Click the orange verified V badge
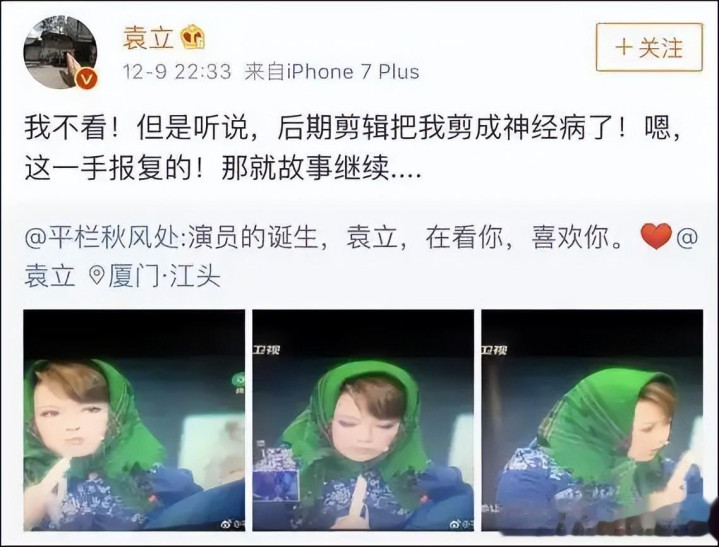This screenshot has width=719, height=547. (86, 80)
